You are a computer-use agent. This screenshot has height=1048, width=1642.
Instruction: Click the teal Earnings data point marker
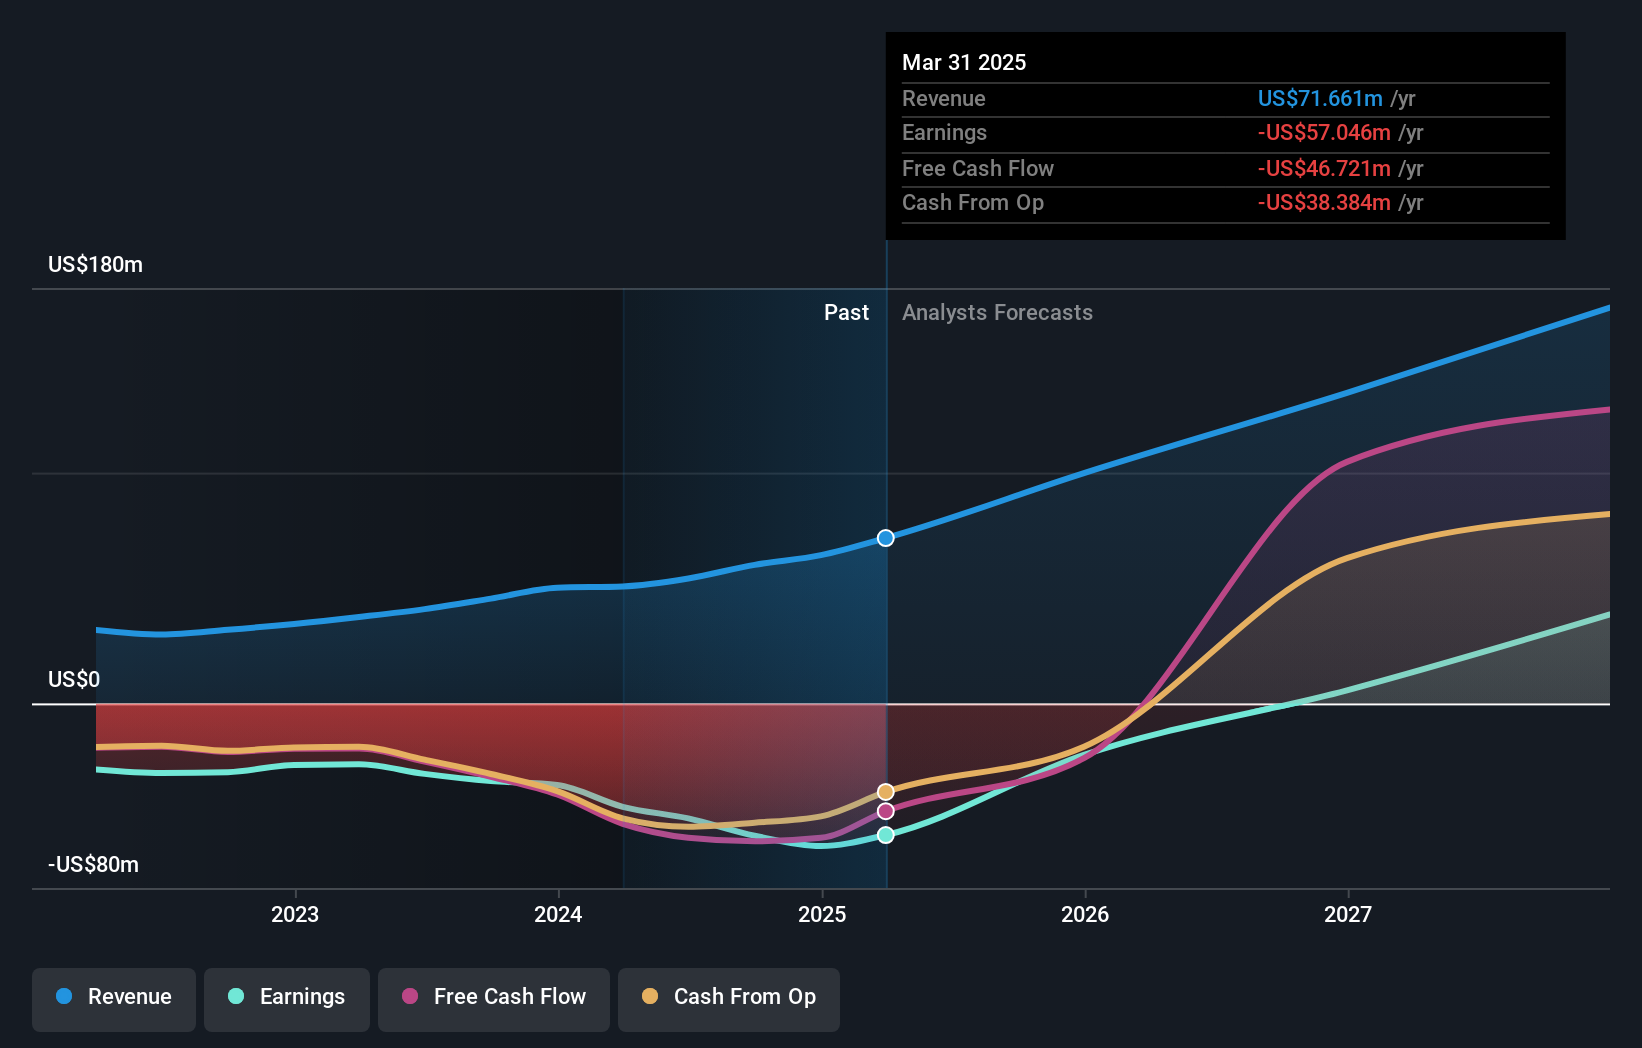(886, 835)
